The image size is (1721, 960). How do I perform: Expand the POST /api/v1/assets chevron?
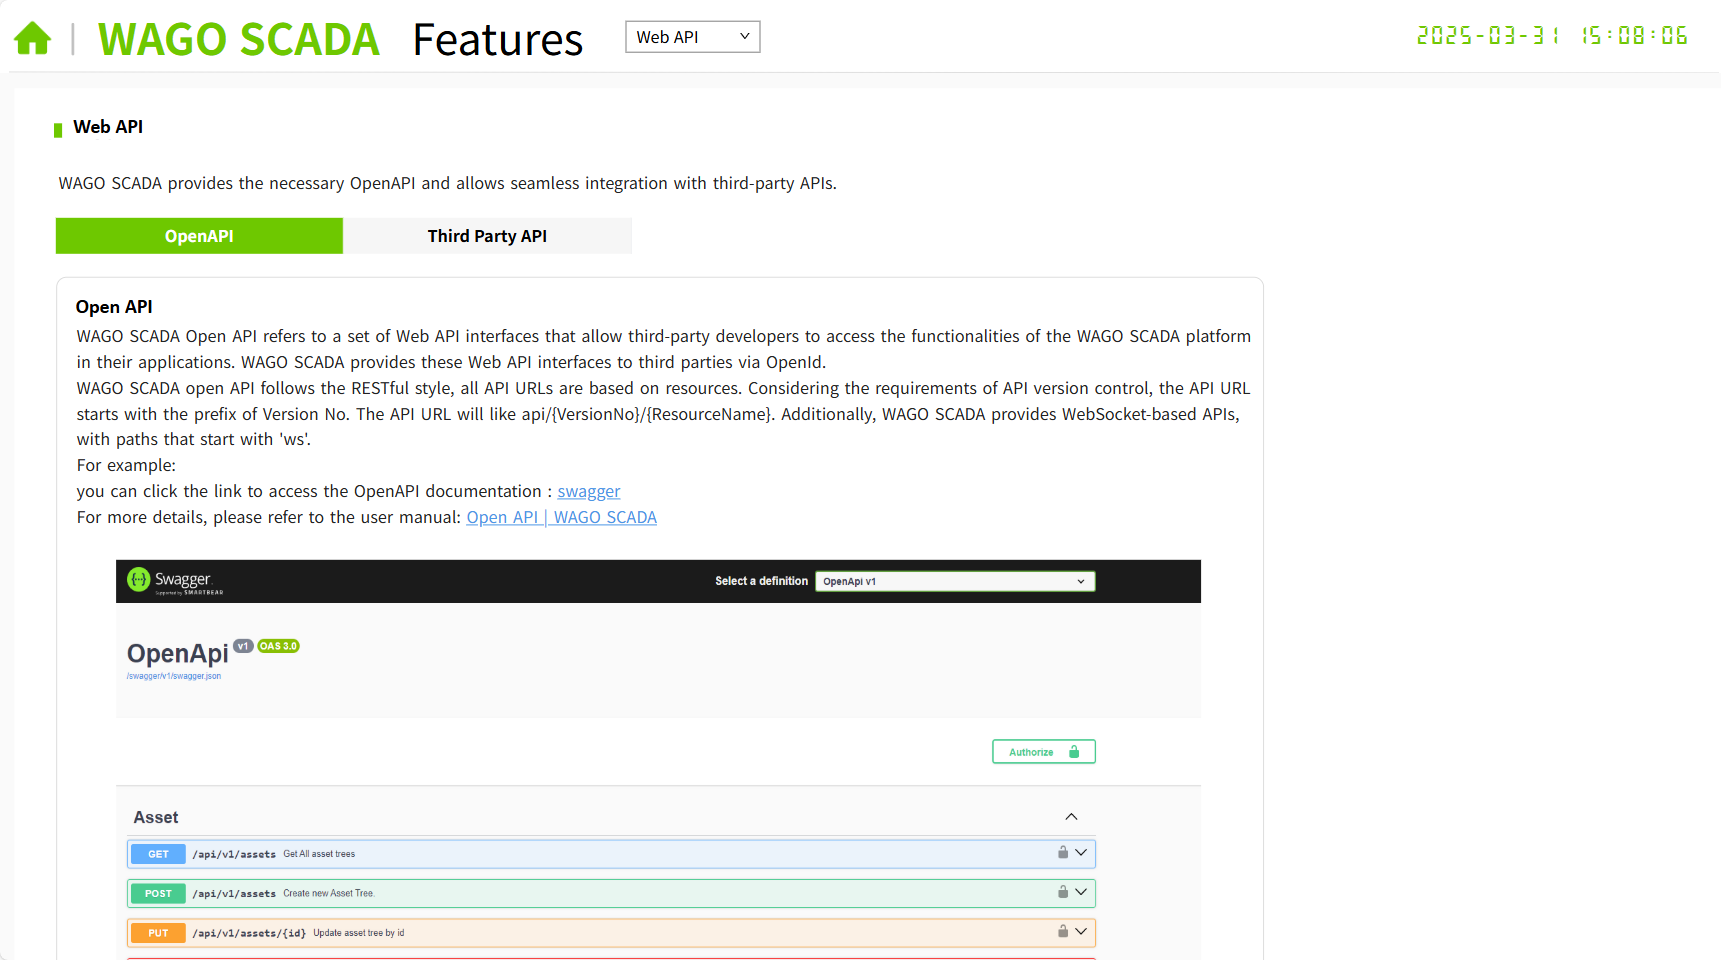1081,892
